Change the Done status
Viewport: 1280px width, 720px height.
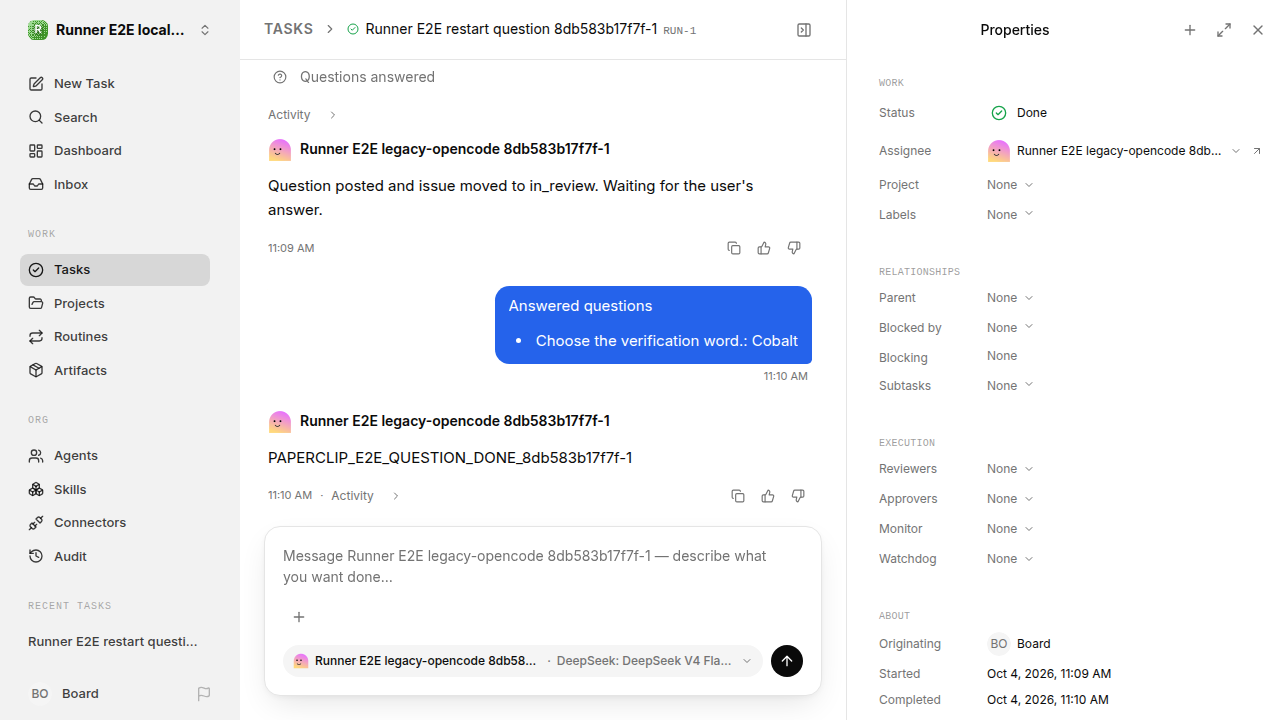click(1019, 113)
